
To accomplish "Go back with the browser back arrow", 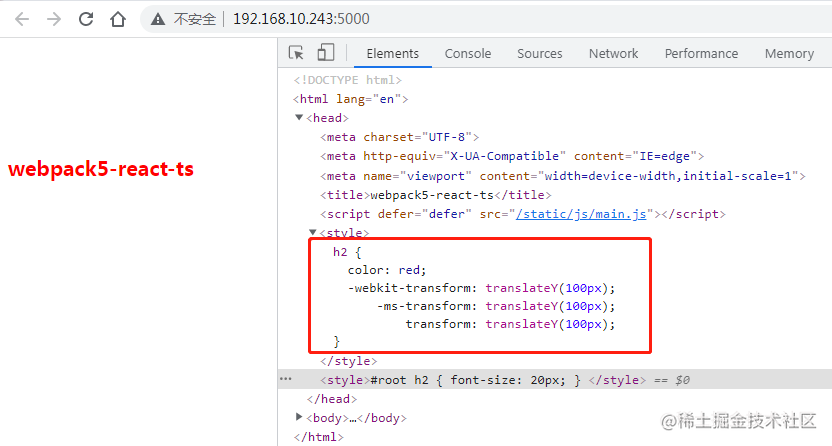I will (x=22, y=19).
